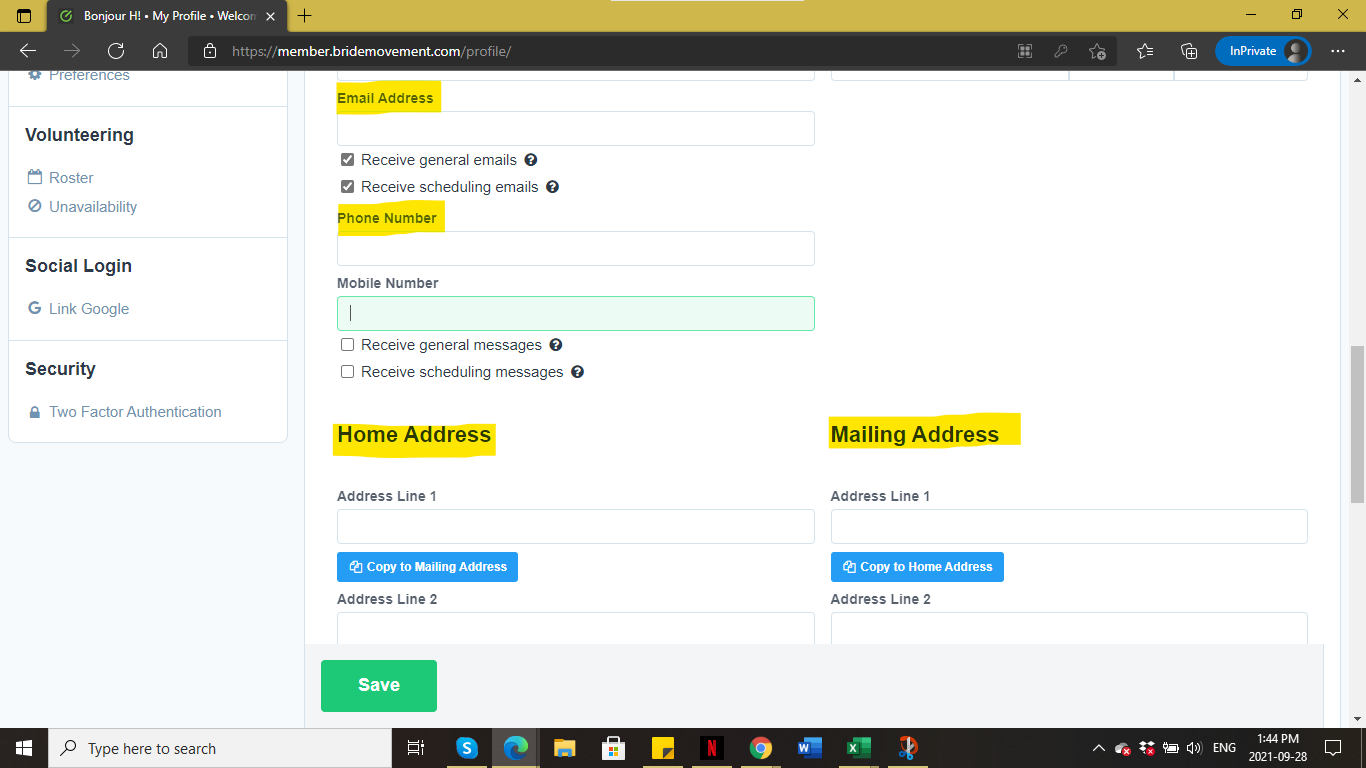The width and height of the screenshot is (1366, 768).
Task: Click the grid icon in the address bar
Action: (x=1025, y=51)
